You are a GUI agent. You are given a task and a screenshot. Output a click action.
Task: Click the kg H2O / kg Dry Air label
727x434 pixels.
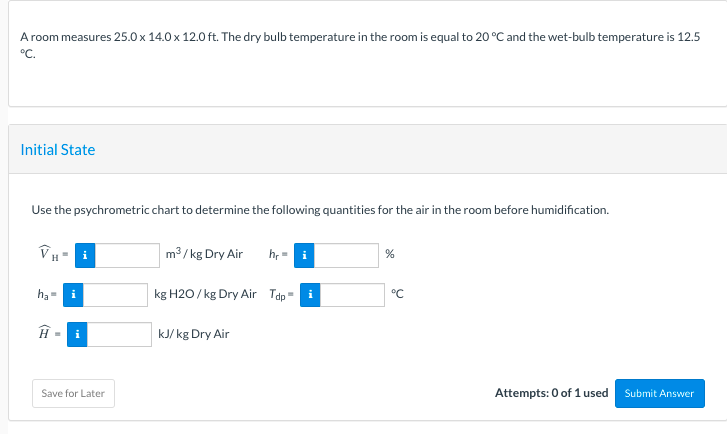(x=206, y=294)
